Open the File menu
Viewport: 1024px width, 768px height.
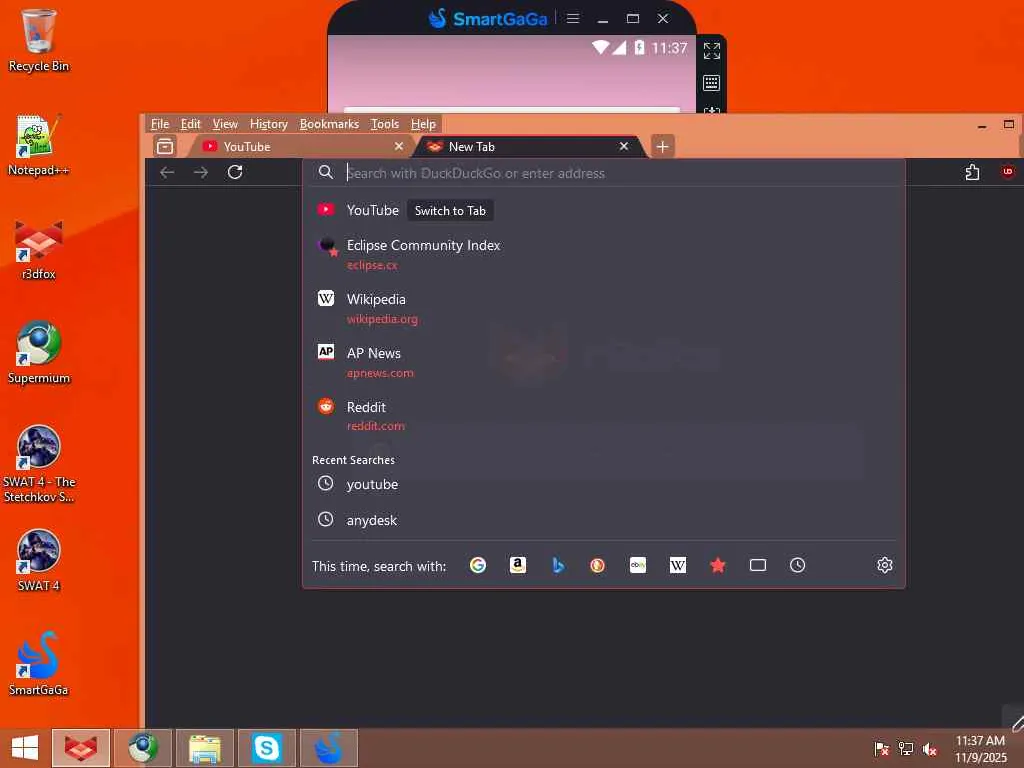(x=159, y=123)
